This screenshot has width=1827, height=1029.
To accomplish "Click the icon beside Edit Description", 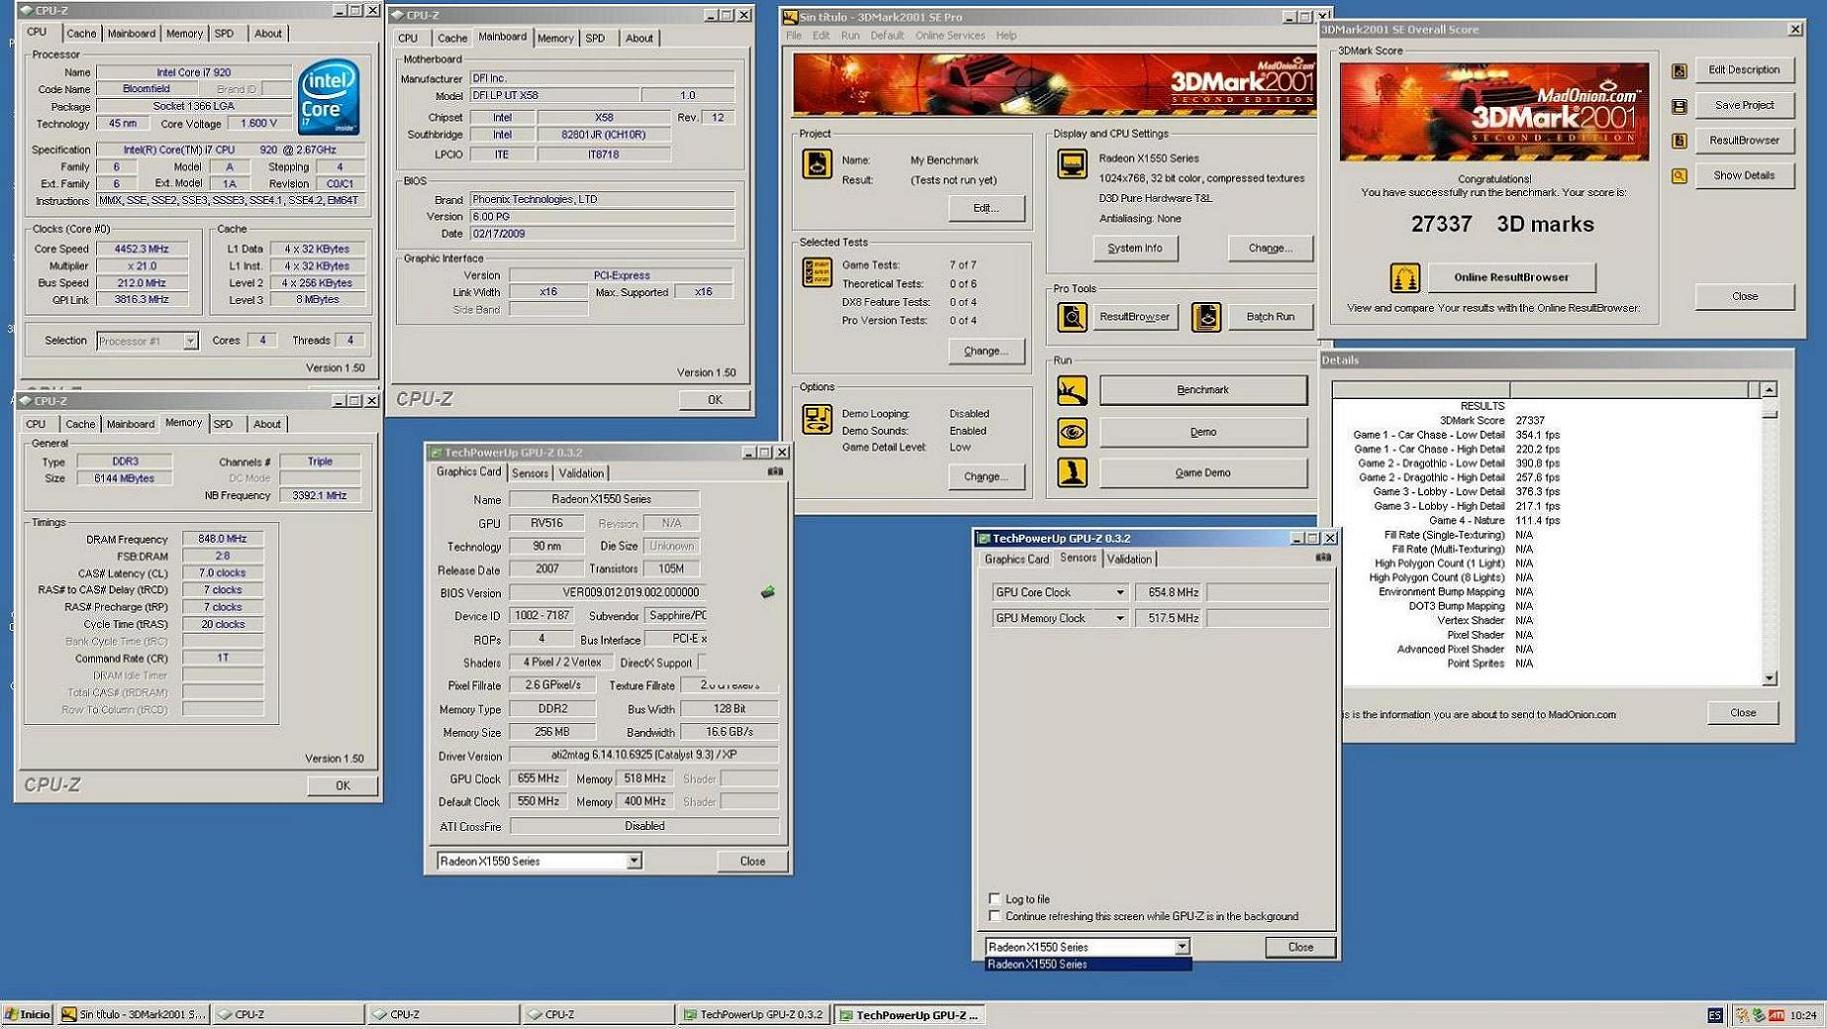I will coord(1679,71).
